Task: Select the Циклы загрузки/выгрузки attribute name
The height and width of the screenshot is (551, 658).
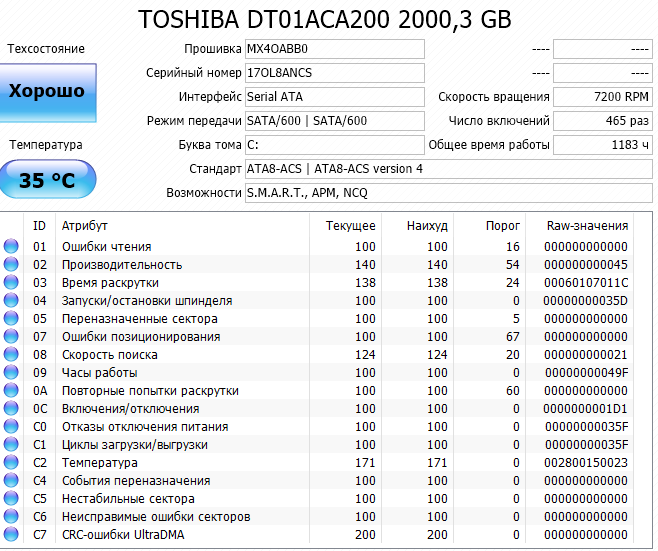Action: [x=135, y=445]
